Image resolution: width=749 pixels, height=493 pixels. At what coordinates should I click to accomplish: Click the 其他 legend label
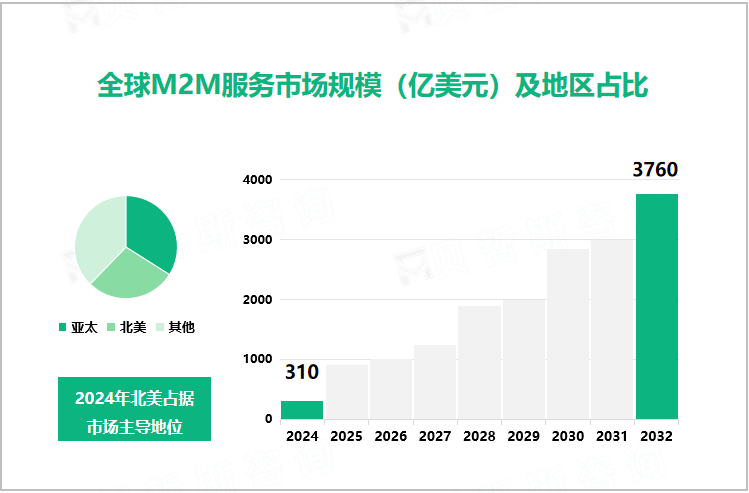pyautogui.click(x=182, y=327)
